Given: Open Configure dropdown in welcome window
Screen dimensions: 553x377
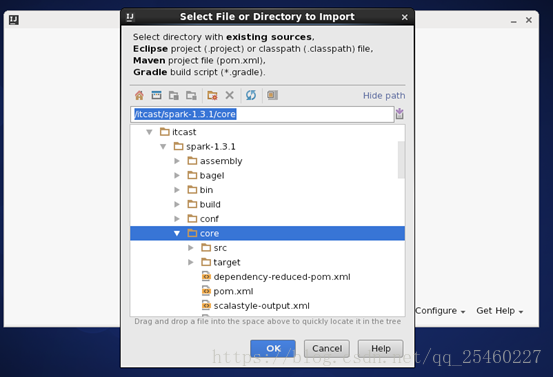Looking at the screenshot, I should [x=440, y=311].
